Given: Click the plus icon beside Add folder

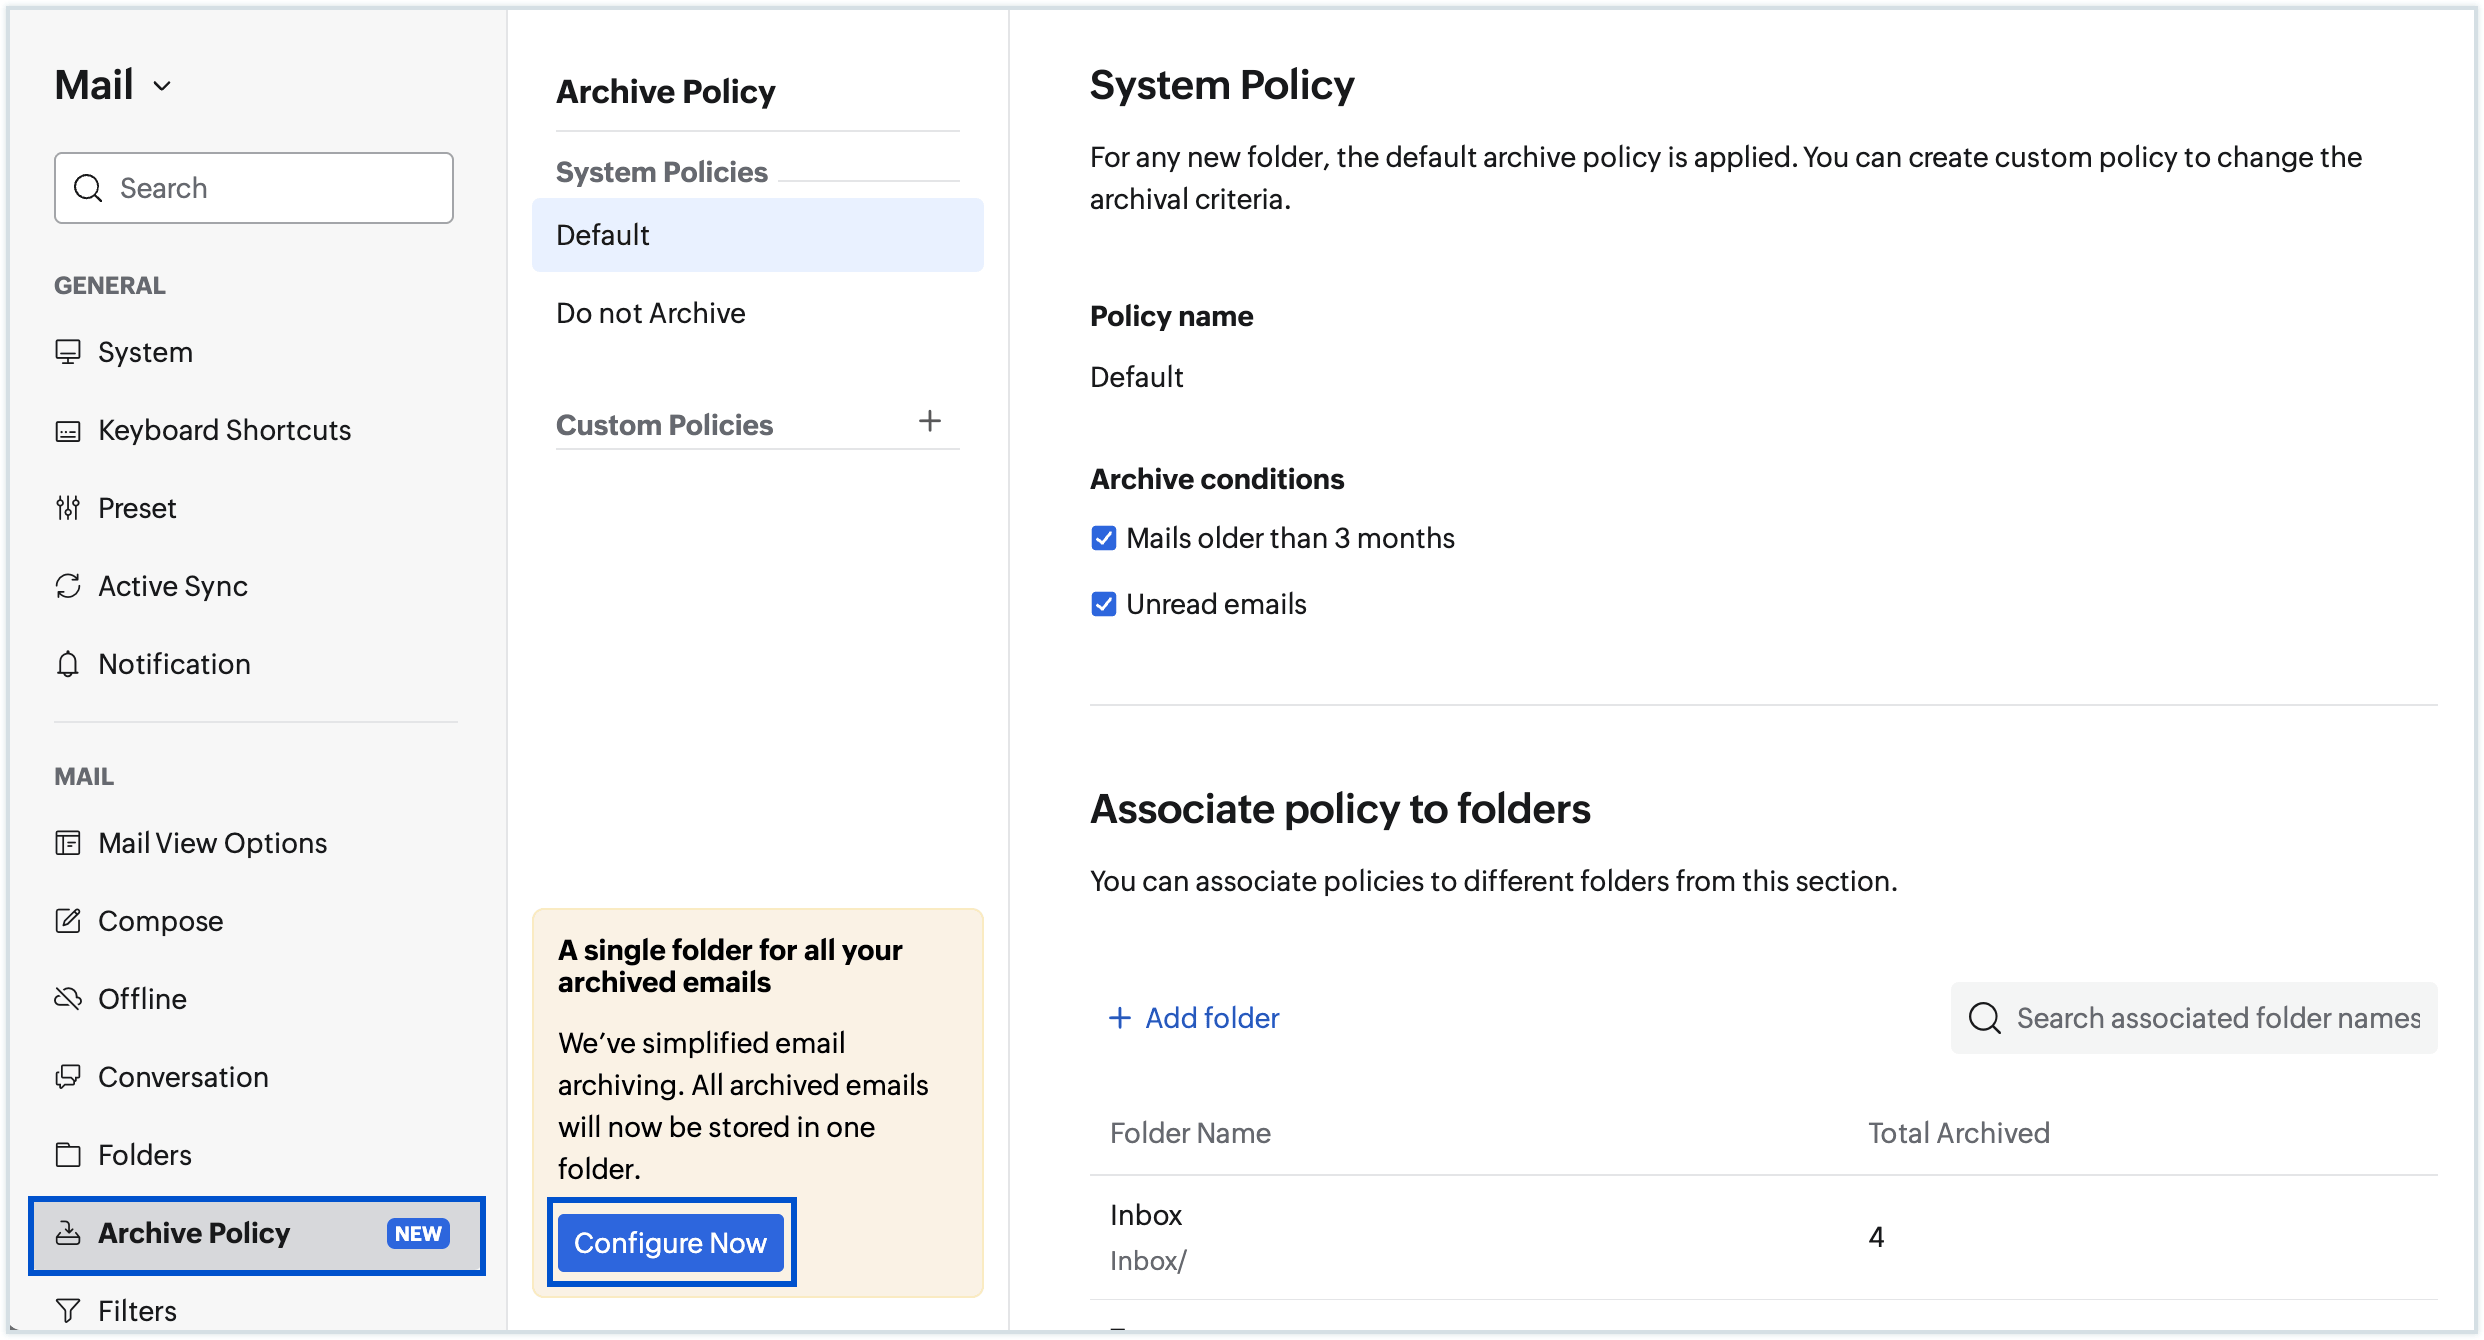Looking at the screenshot, I should point(1120,1018).
